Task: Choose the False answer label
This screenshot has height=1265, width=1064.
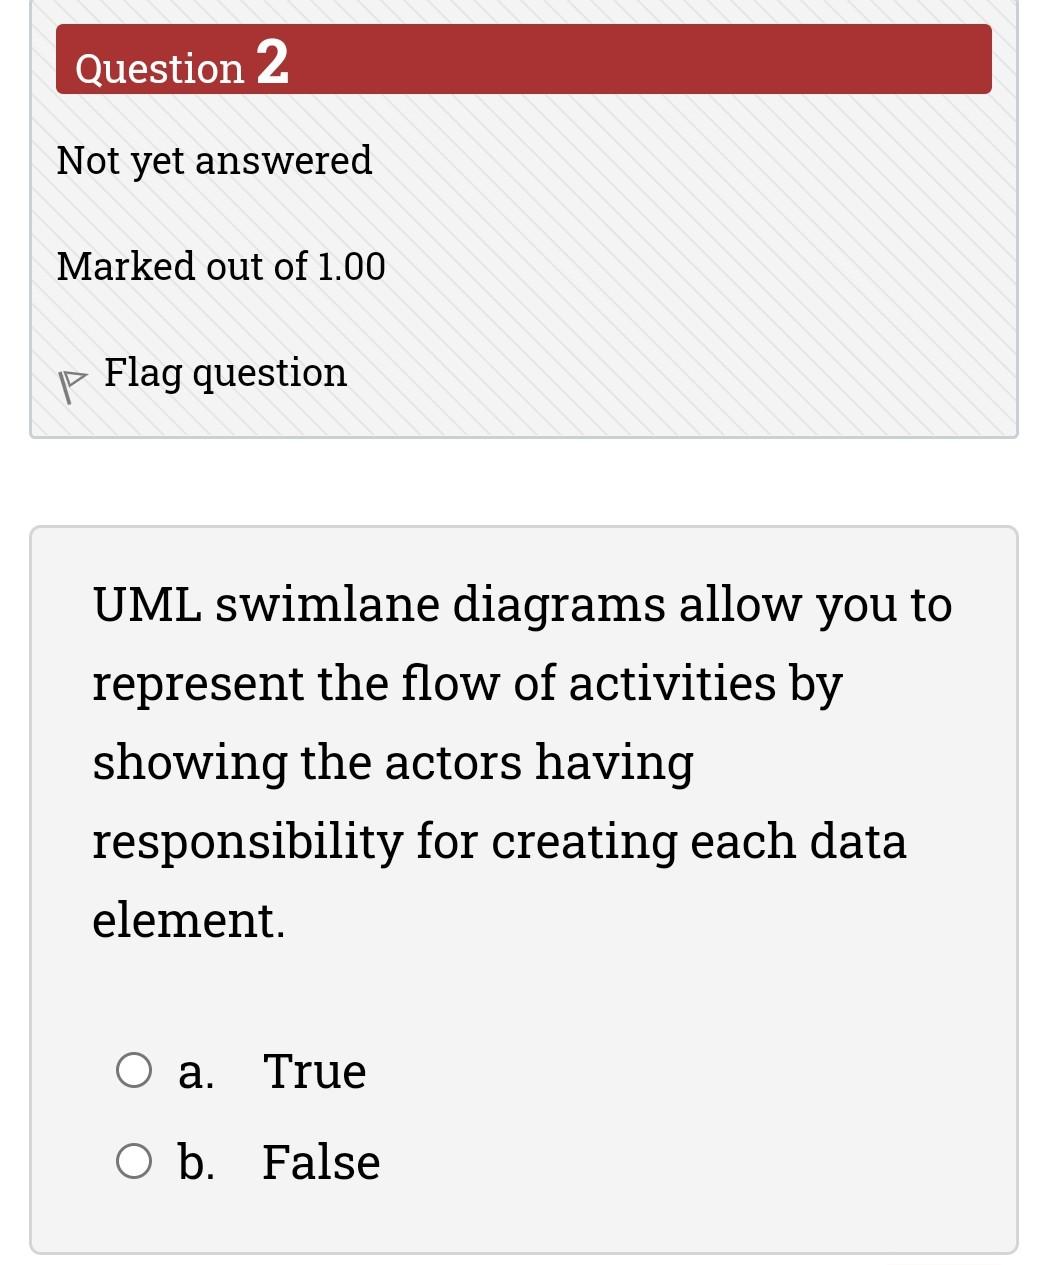Action: click(x=321, y=1162)
